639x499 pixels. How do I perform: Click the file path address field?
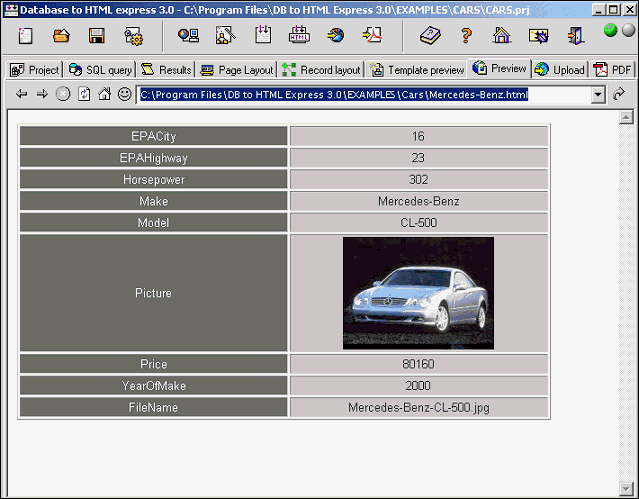tap(364, 95)
